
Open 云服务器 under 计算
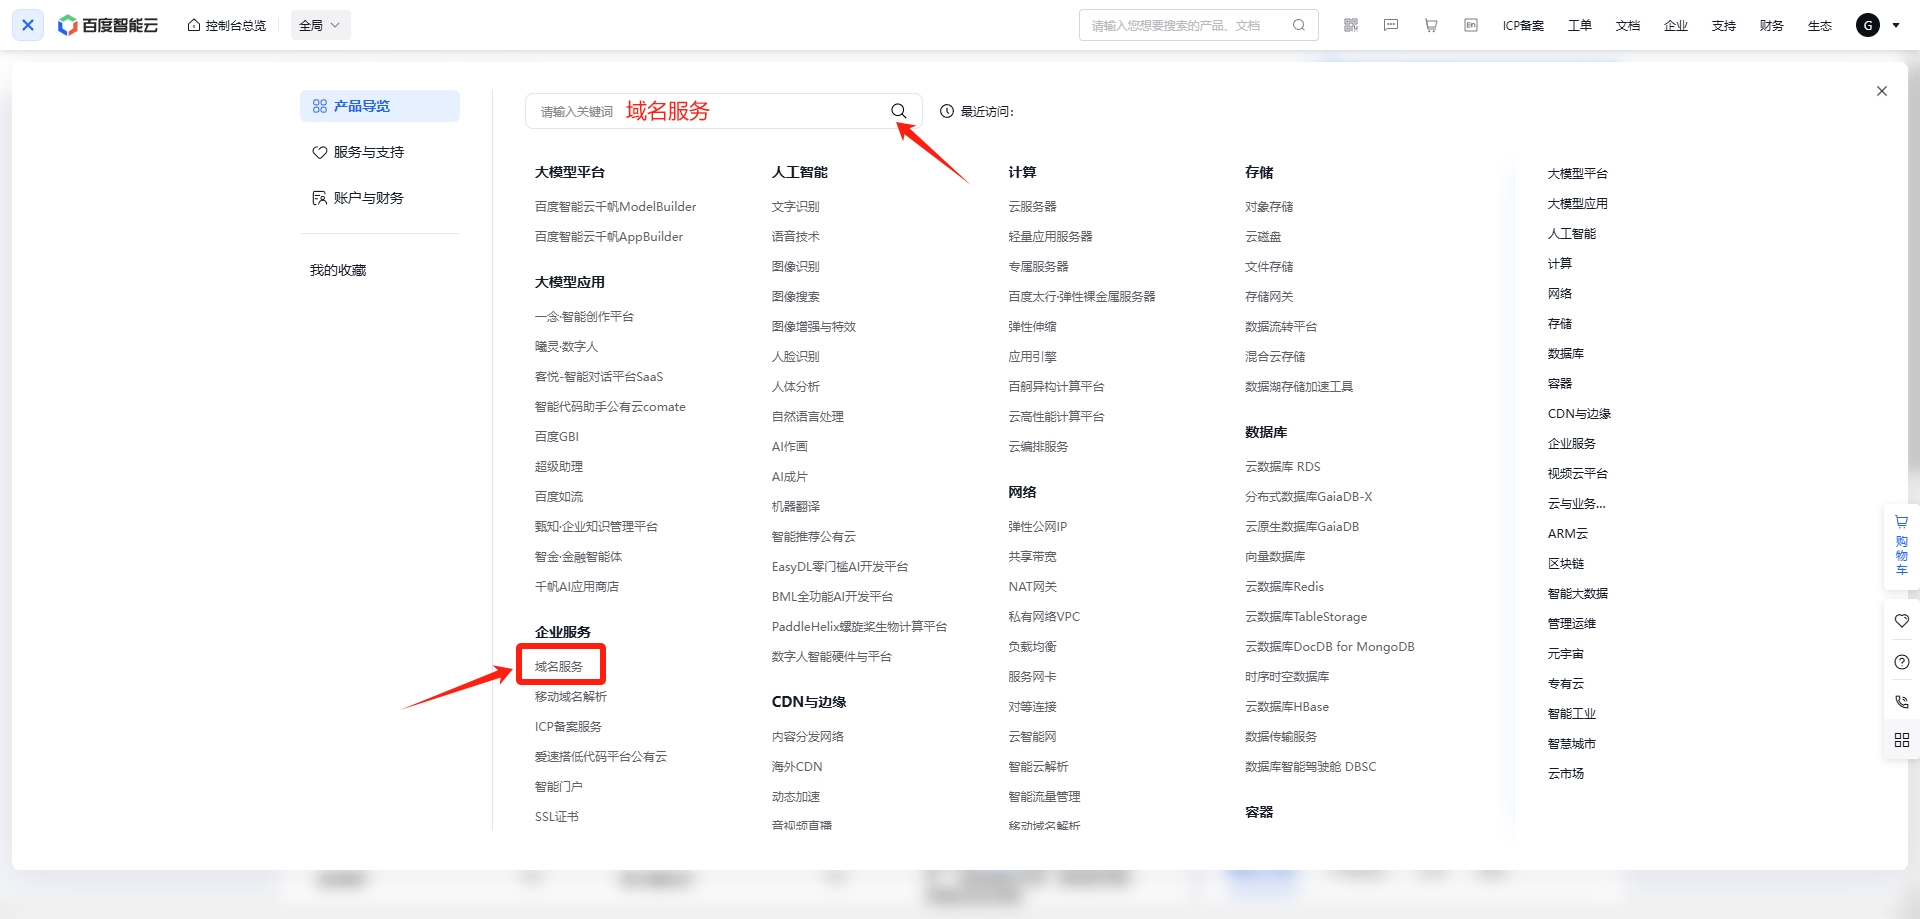(x=1033, y=206)
